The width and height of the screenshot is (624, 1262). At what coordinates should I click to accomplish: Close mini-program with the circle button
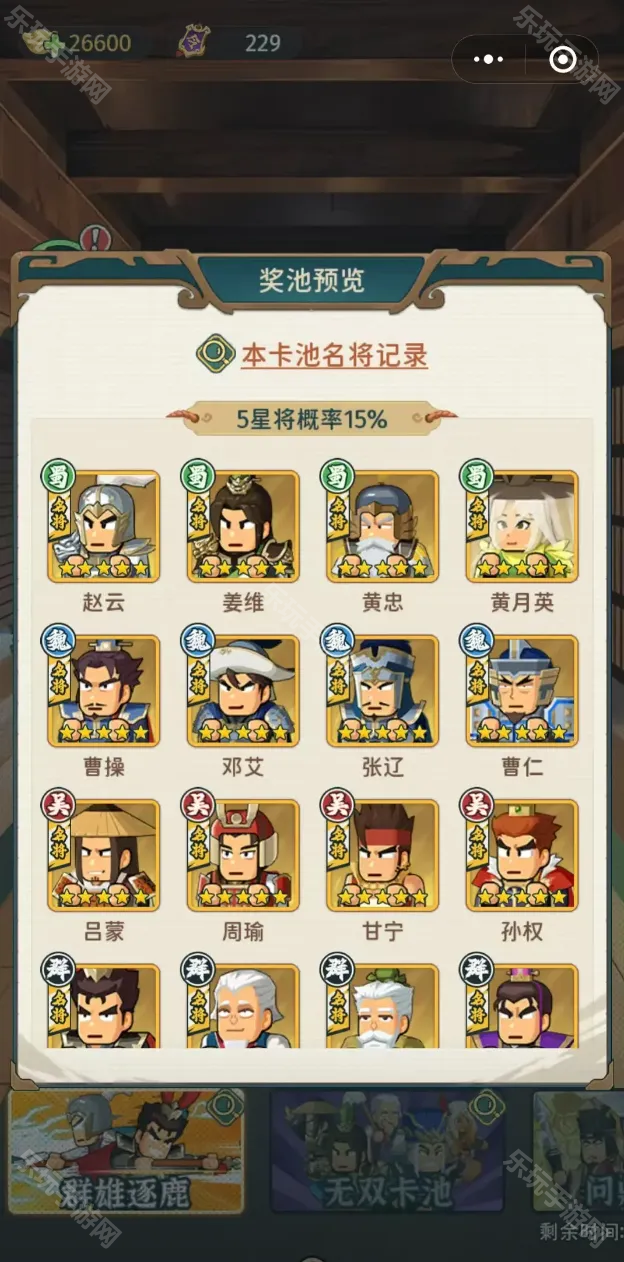(x=563, y=59)
